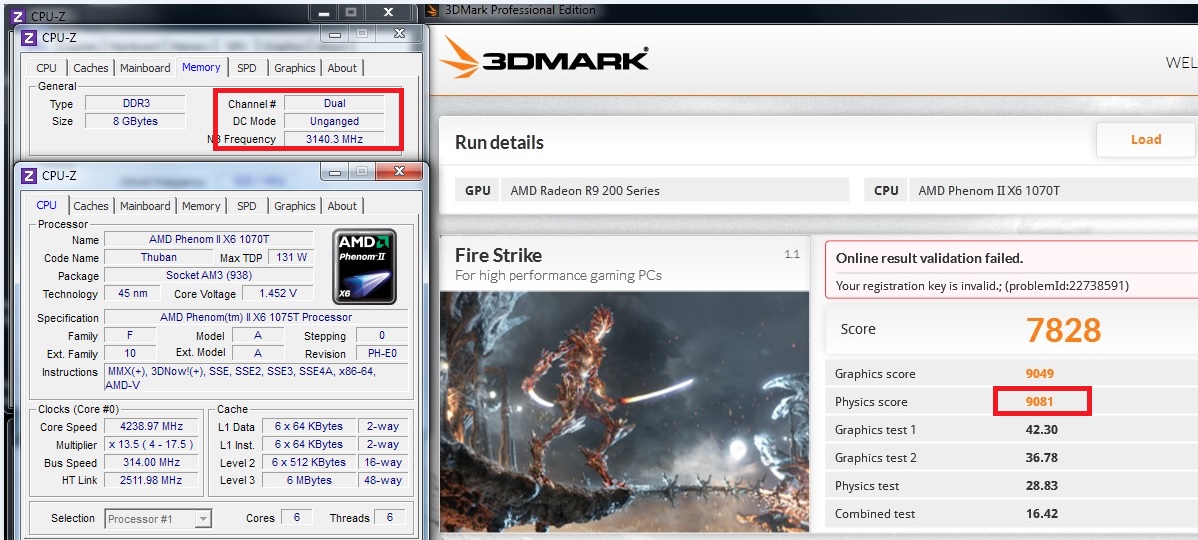The height and width of the screenshot is (540, 1198).
Task: Open Graphics tab in the Memory window
Action: click(x=295, y=68)
